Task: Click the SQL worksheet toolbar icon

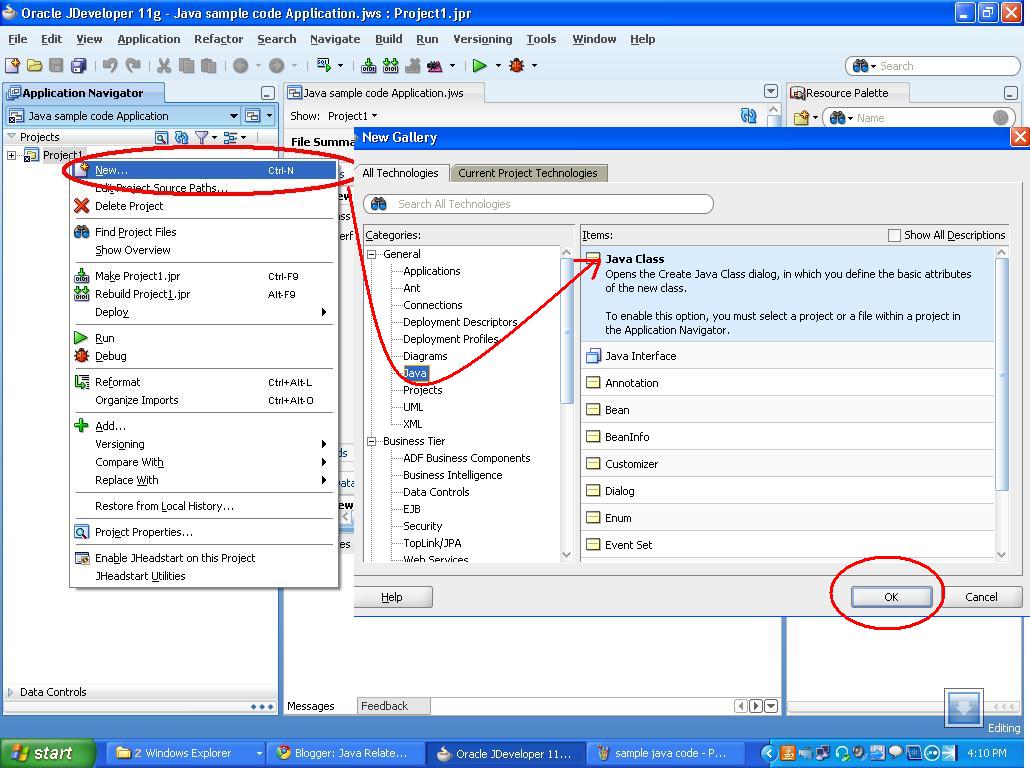Action: click(x=324, y=64)
